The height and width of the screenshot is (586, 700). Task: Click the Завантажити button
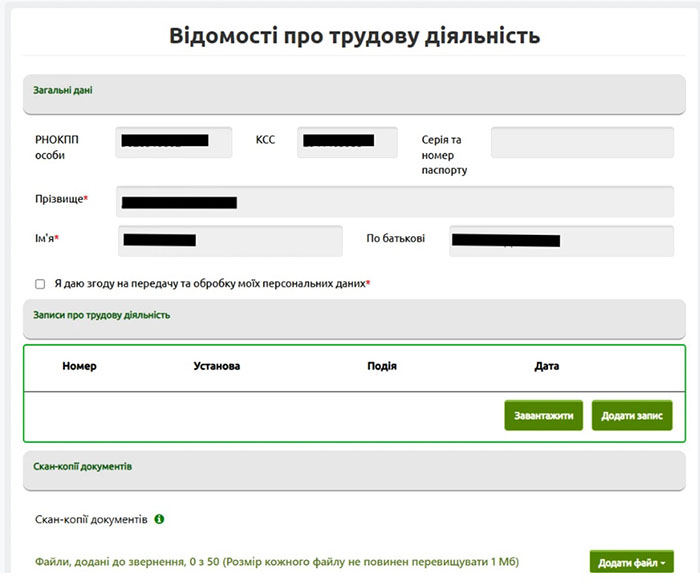click(543, 416)
